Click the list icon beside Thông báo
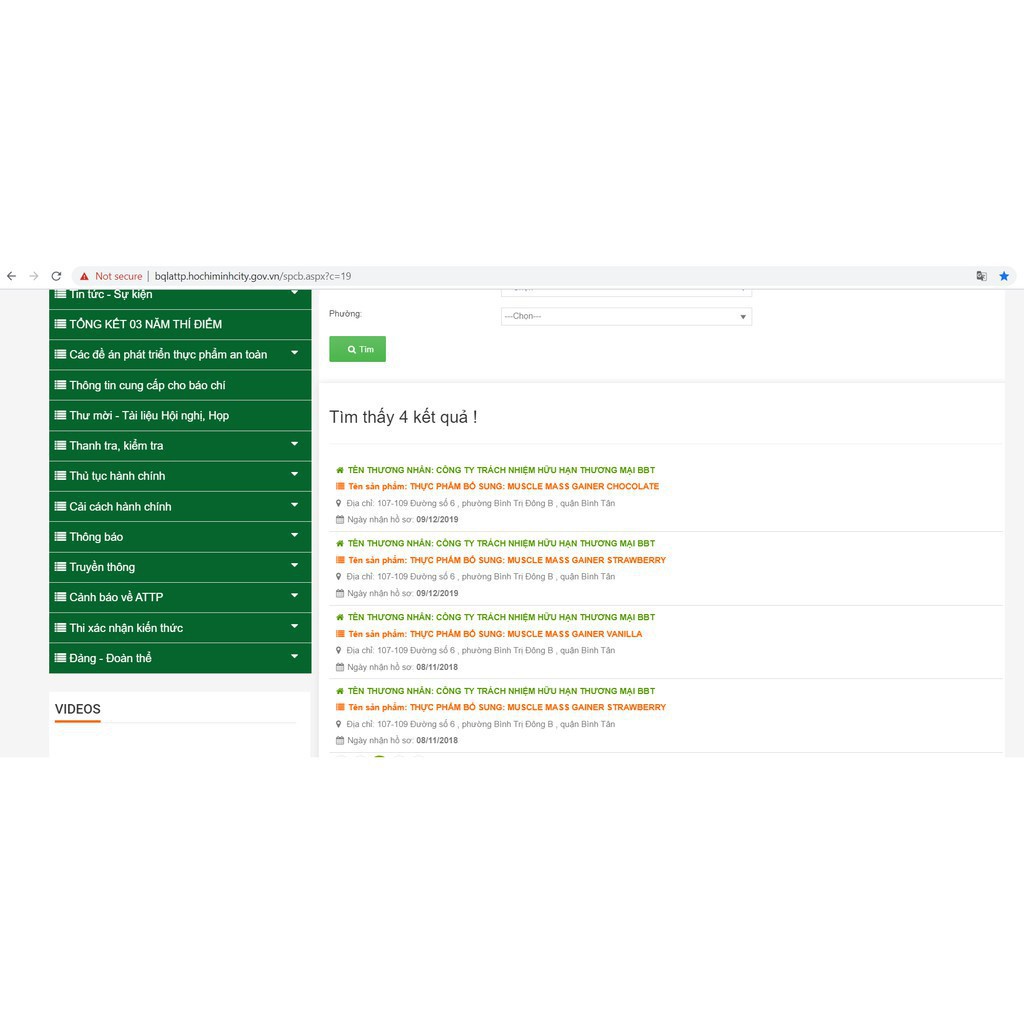The width and height of the screenshot is (1024, 1024). click(61, 537)
